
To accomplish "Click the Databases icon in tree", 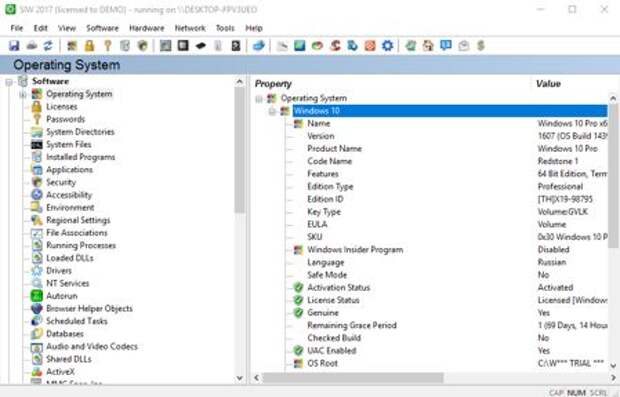I will (37, 334).
